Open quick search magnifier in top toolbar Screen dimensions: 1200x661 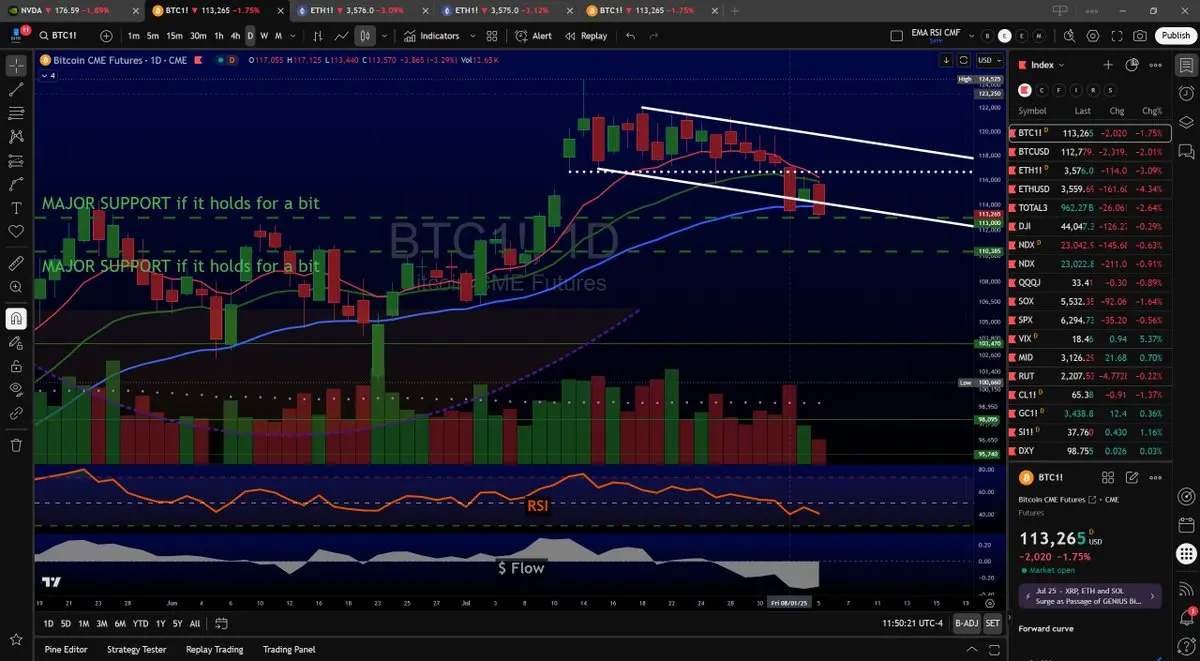[x=1068, y=35]
